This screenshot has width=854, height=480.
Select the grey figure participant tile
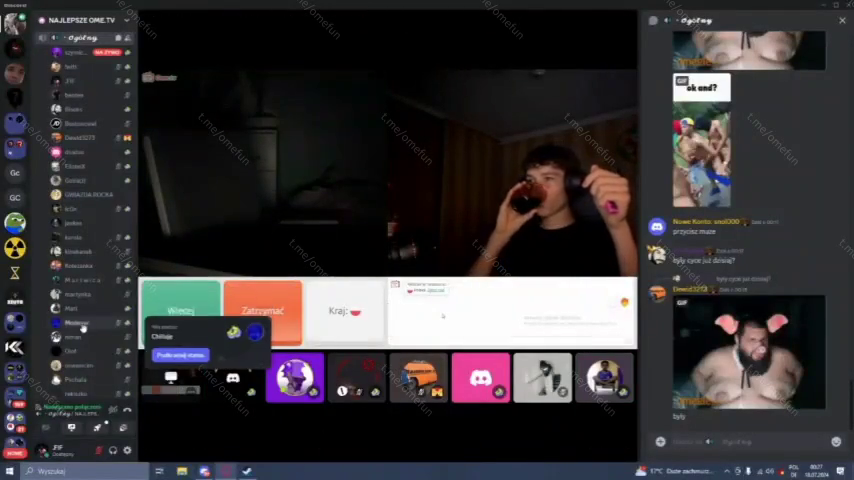pyautogui.click(x=542, y=378)
